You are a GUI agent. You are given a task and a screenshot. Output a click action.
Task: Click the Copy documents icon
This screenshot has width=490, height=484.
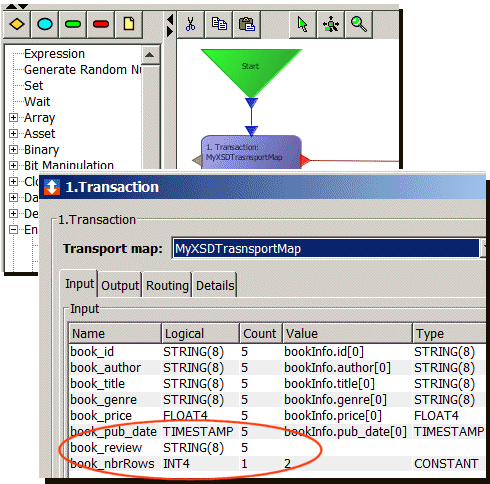point(219,24)
